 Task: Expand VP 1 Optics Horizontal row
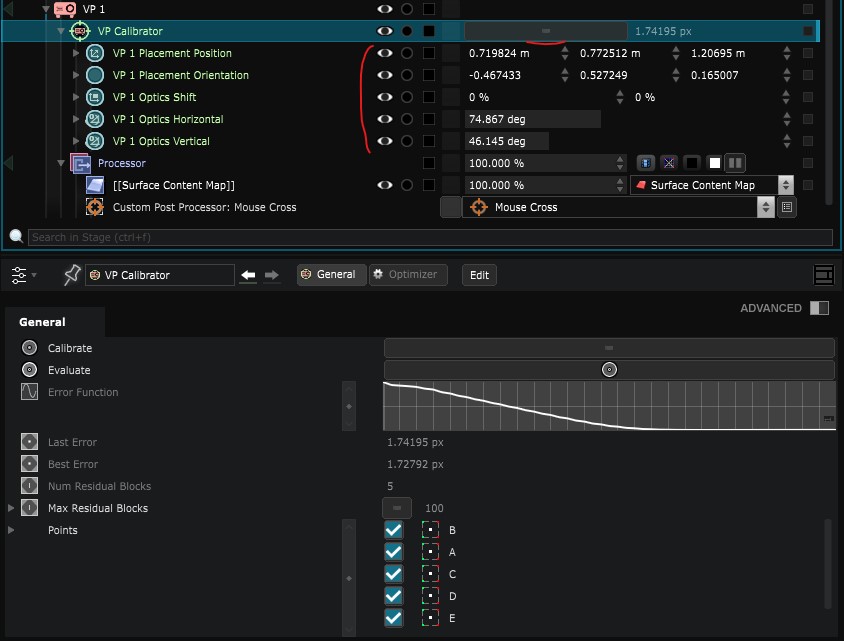coord(76,119)
